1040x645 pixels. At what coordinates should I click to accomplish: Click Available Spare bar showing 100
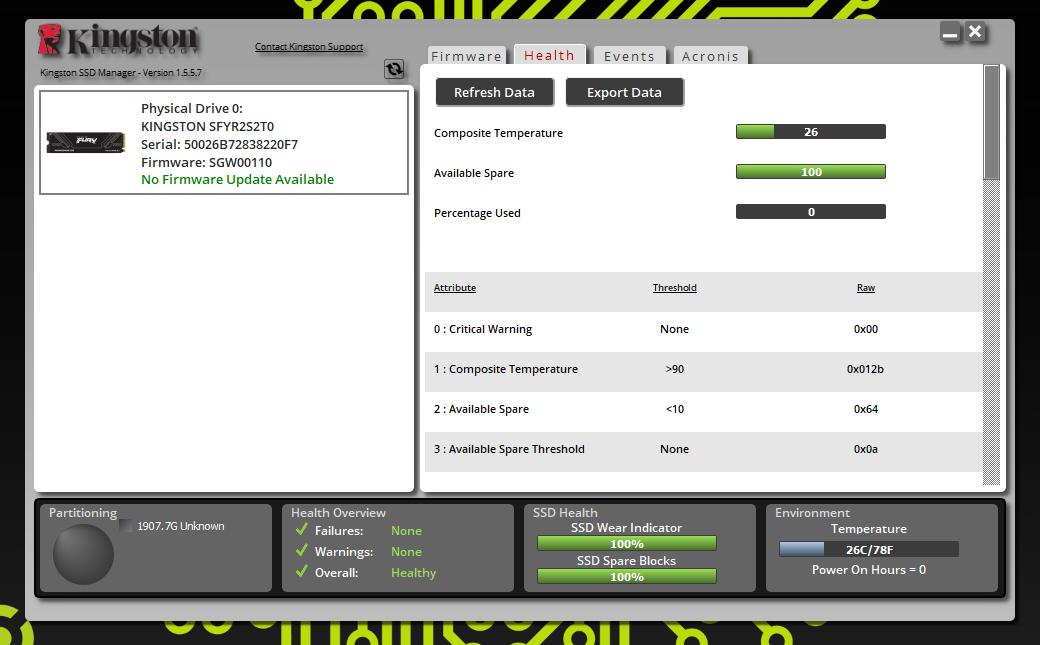pos(811,172)
